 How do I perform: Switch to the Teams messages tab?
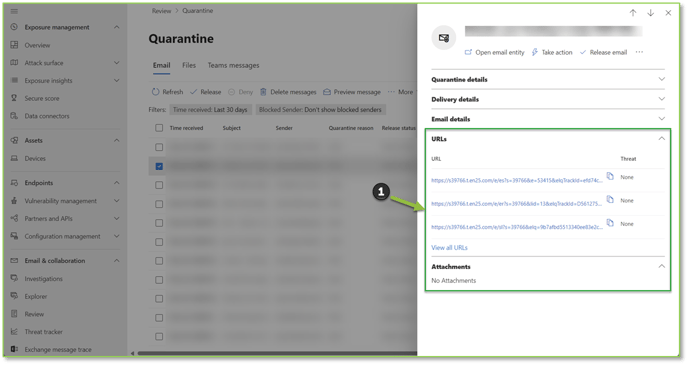(233, 65)
